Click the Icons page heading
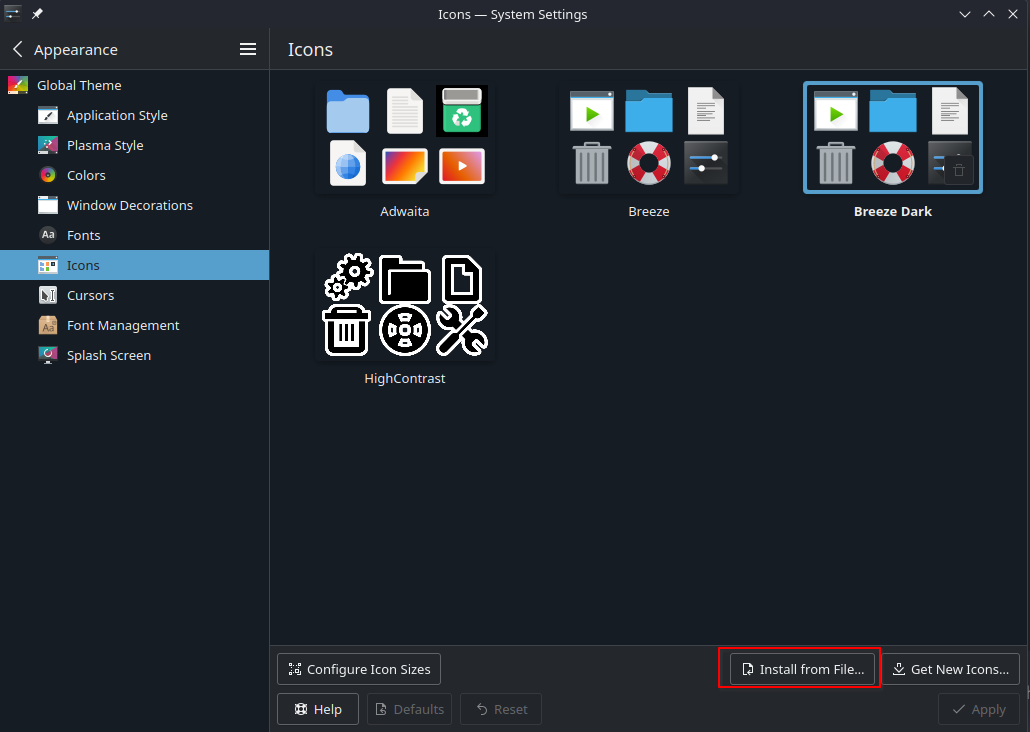This screenshot has height=732, width=1030. click(x=310, y=49)
